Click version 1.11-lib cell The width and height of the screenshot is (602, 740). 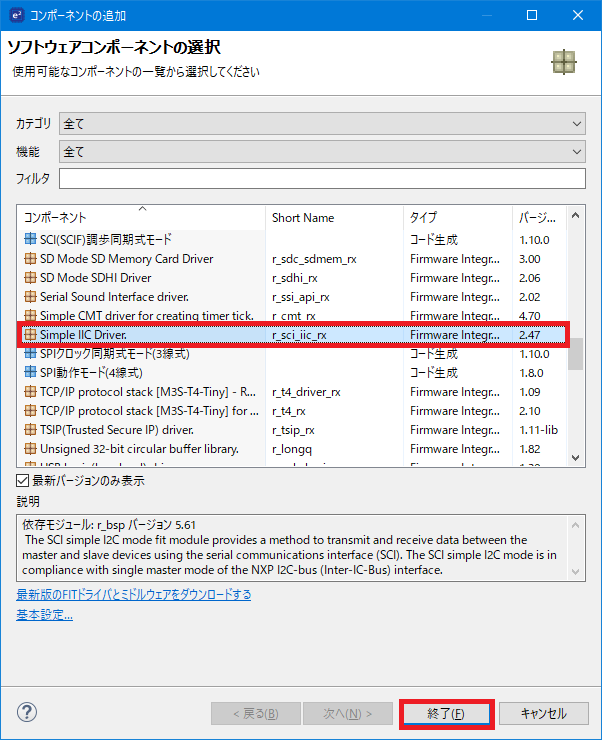click(538, 429)
